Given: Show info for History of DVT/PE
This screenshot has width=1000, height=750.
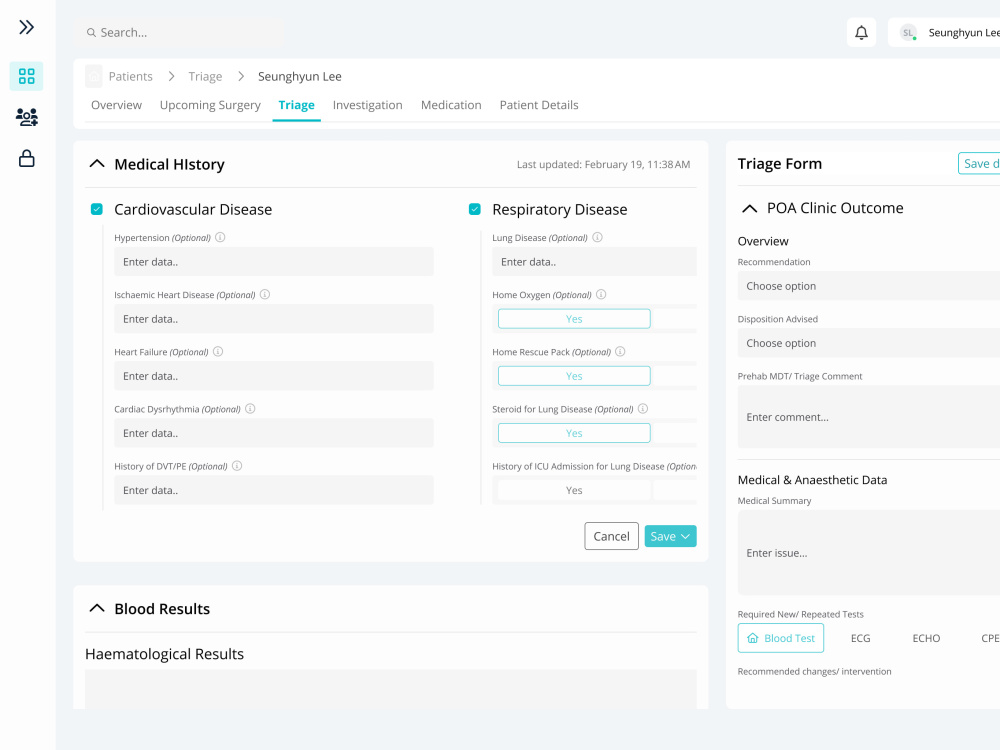Looking at the screenshot, I should pyautogui.click(x=237, y=466).
